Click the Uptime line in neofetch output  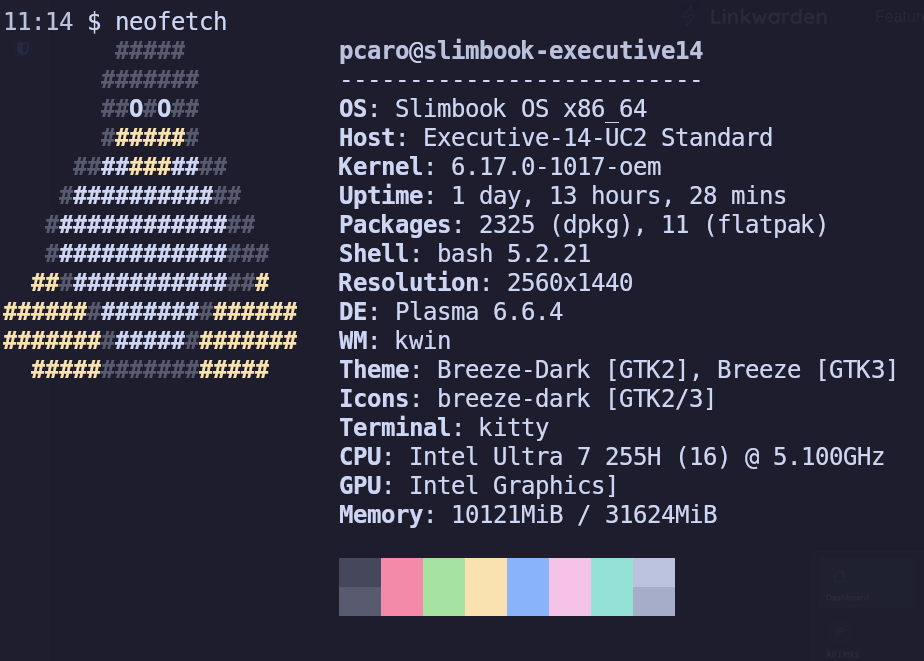[x=562, y=196]
